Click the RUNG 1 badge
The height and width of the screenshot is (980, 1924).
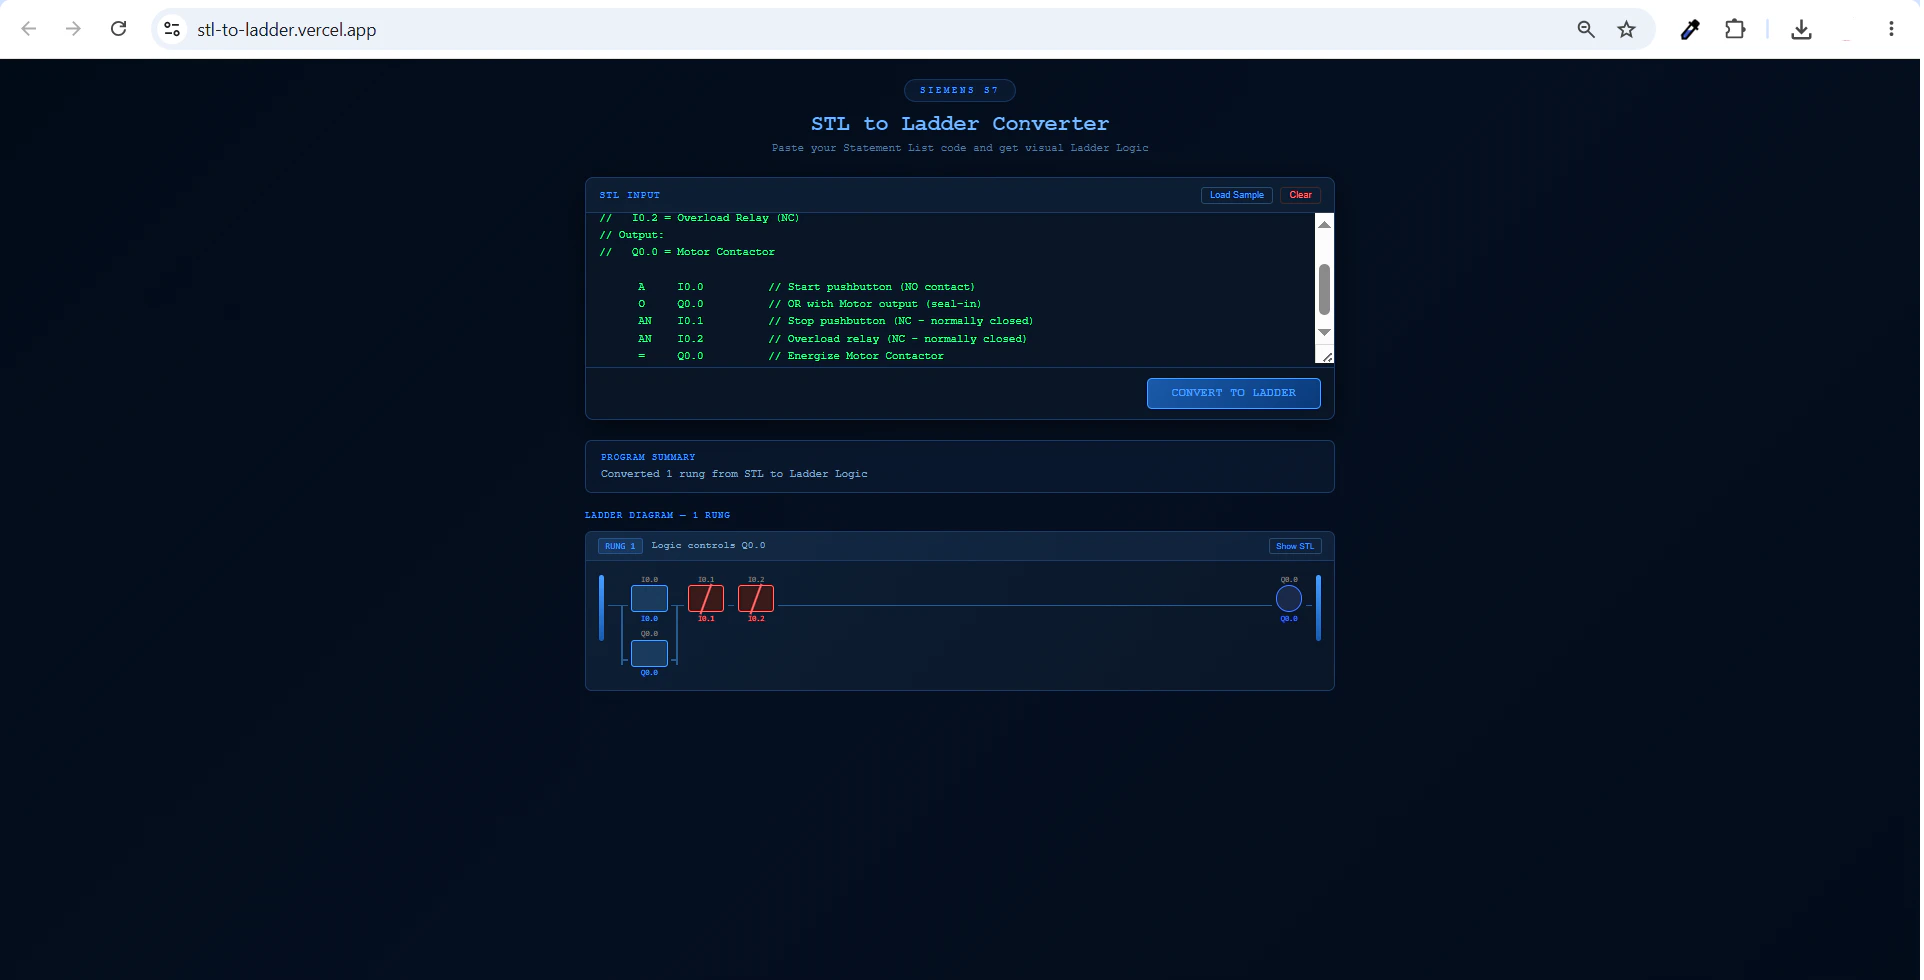click(x=620, y=546)
